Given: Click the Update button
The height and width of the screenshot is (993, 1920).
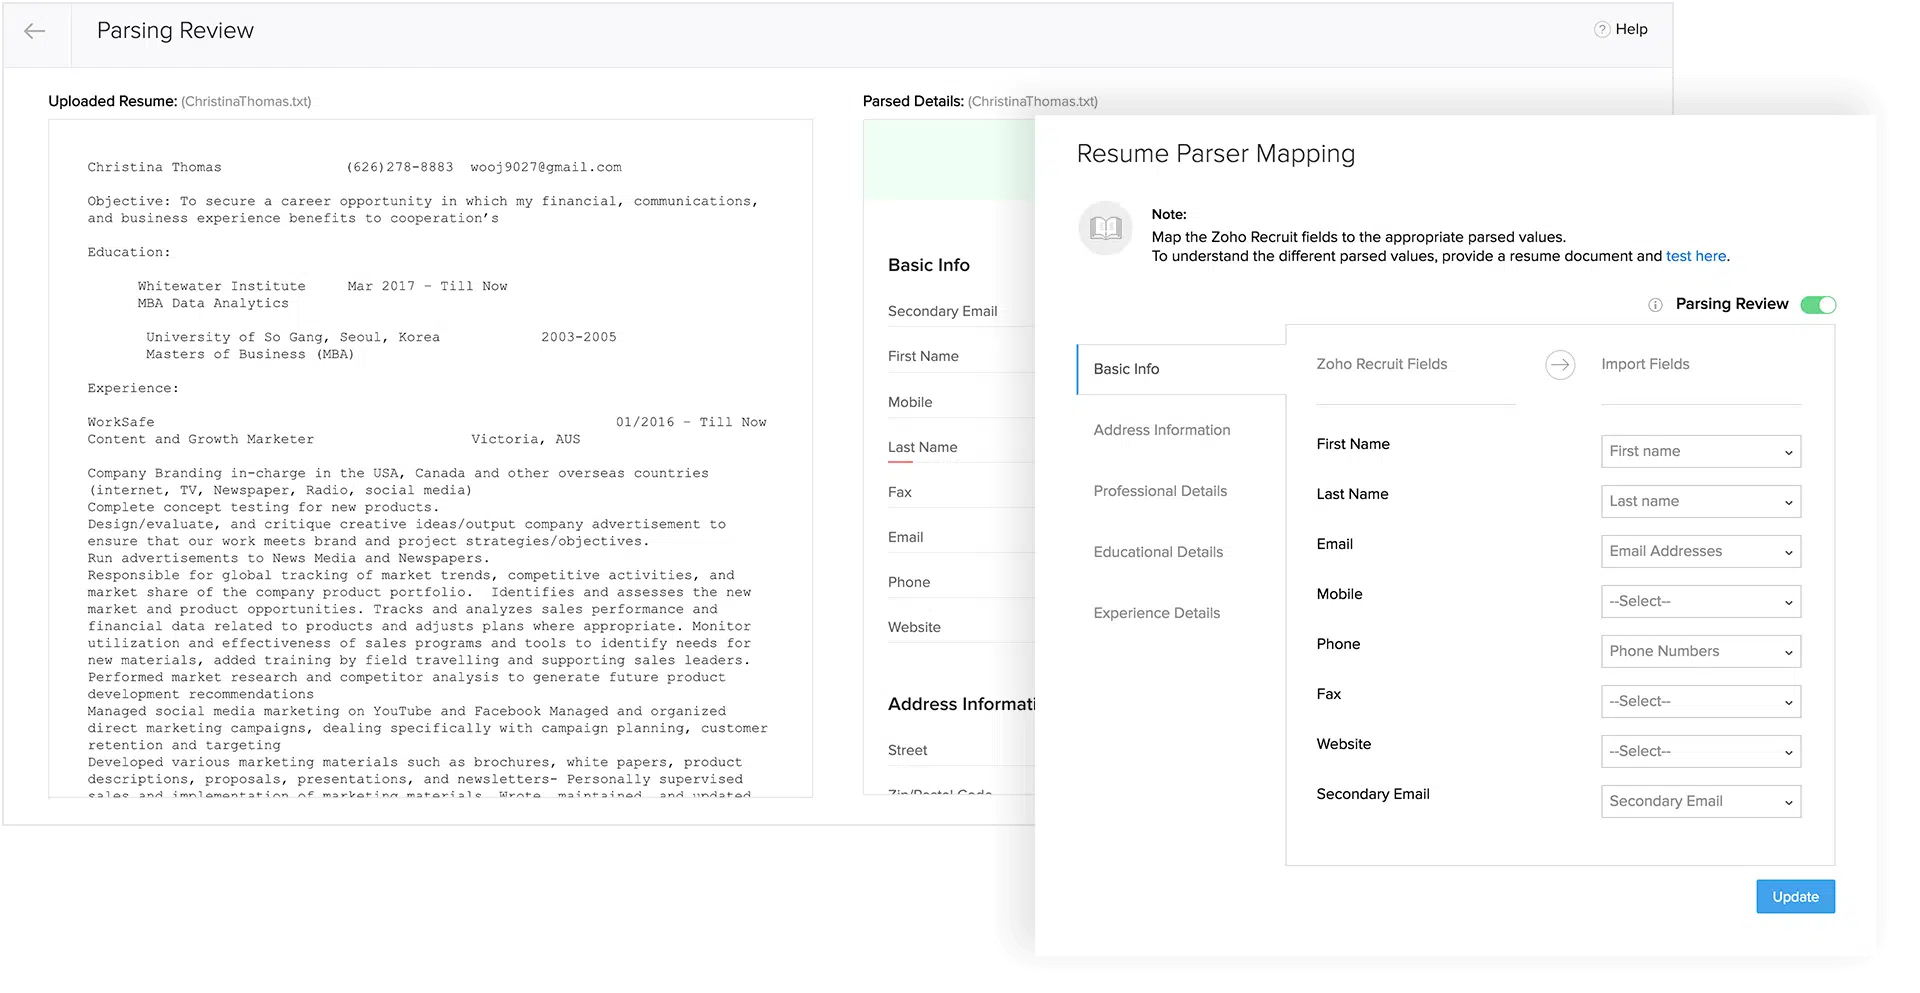Looking at the screenshot, I should (x=1794, y=896).
